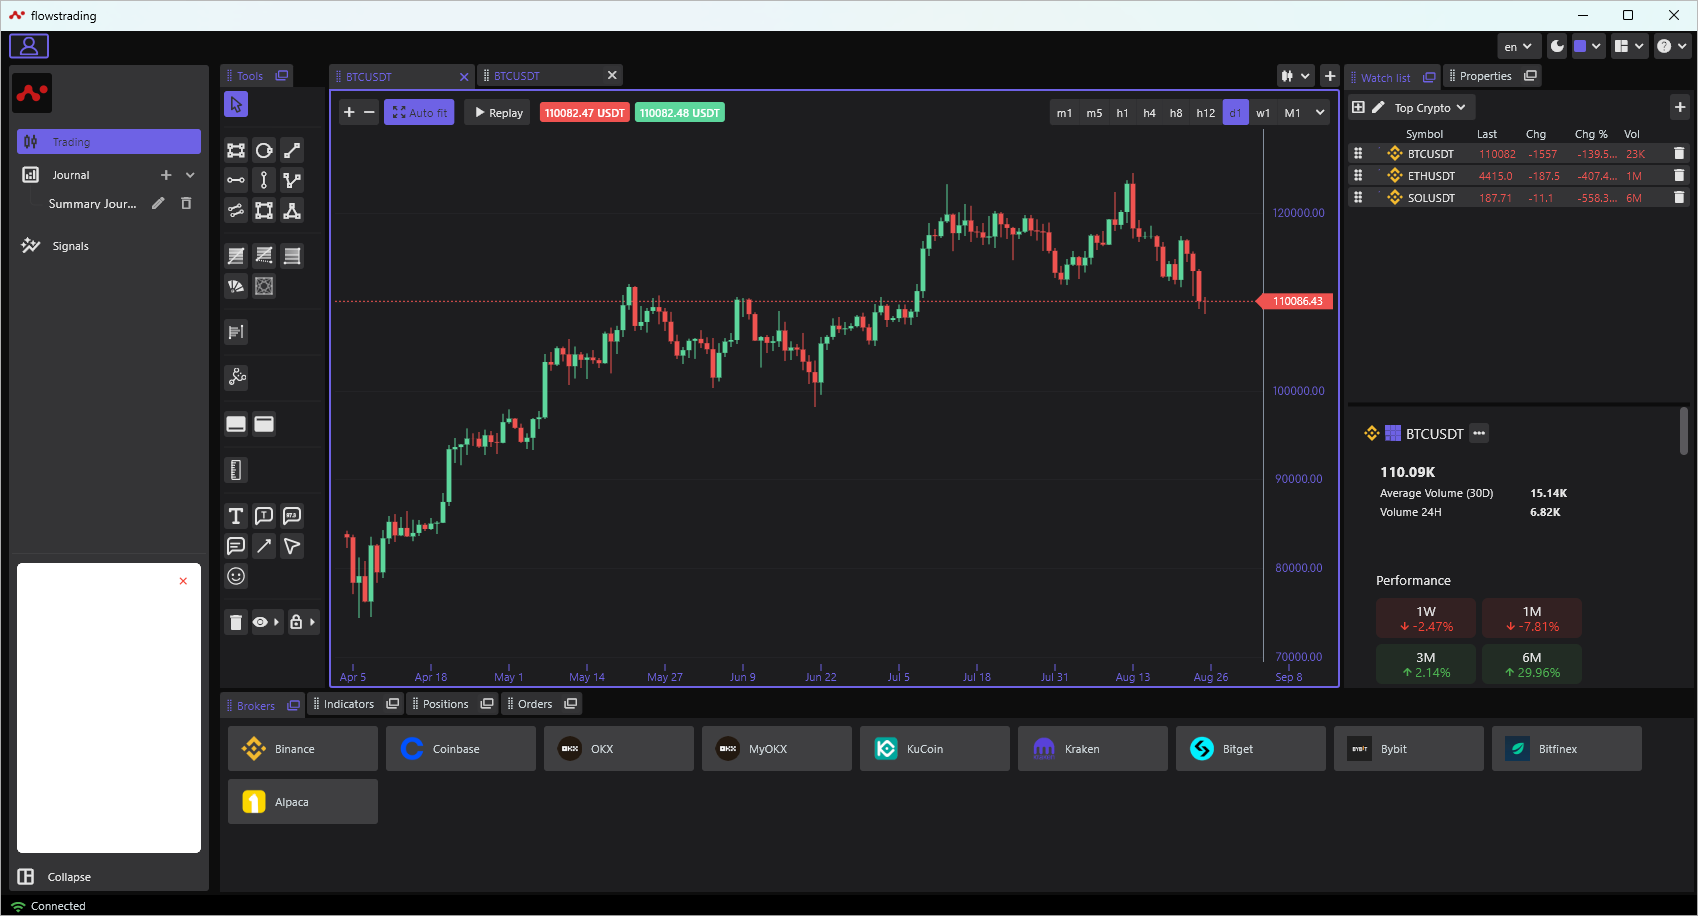This screenshot has width=1698, height=916.
Task: Select the h4 timeframe
Action: 1149,113
